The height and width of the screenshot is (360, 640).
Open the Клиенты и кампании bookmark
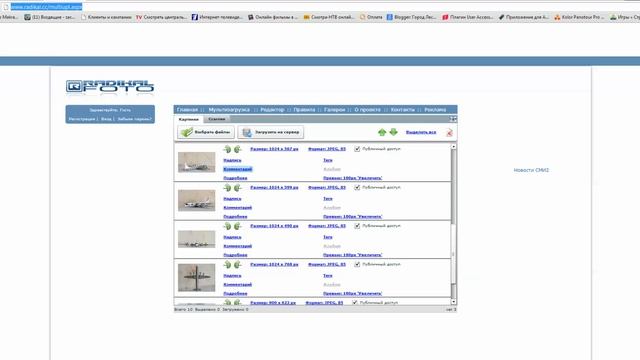pyautogui.click(x=106, y=17)
